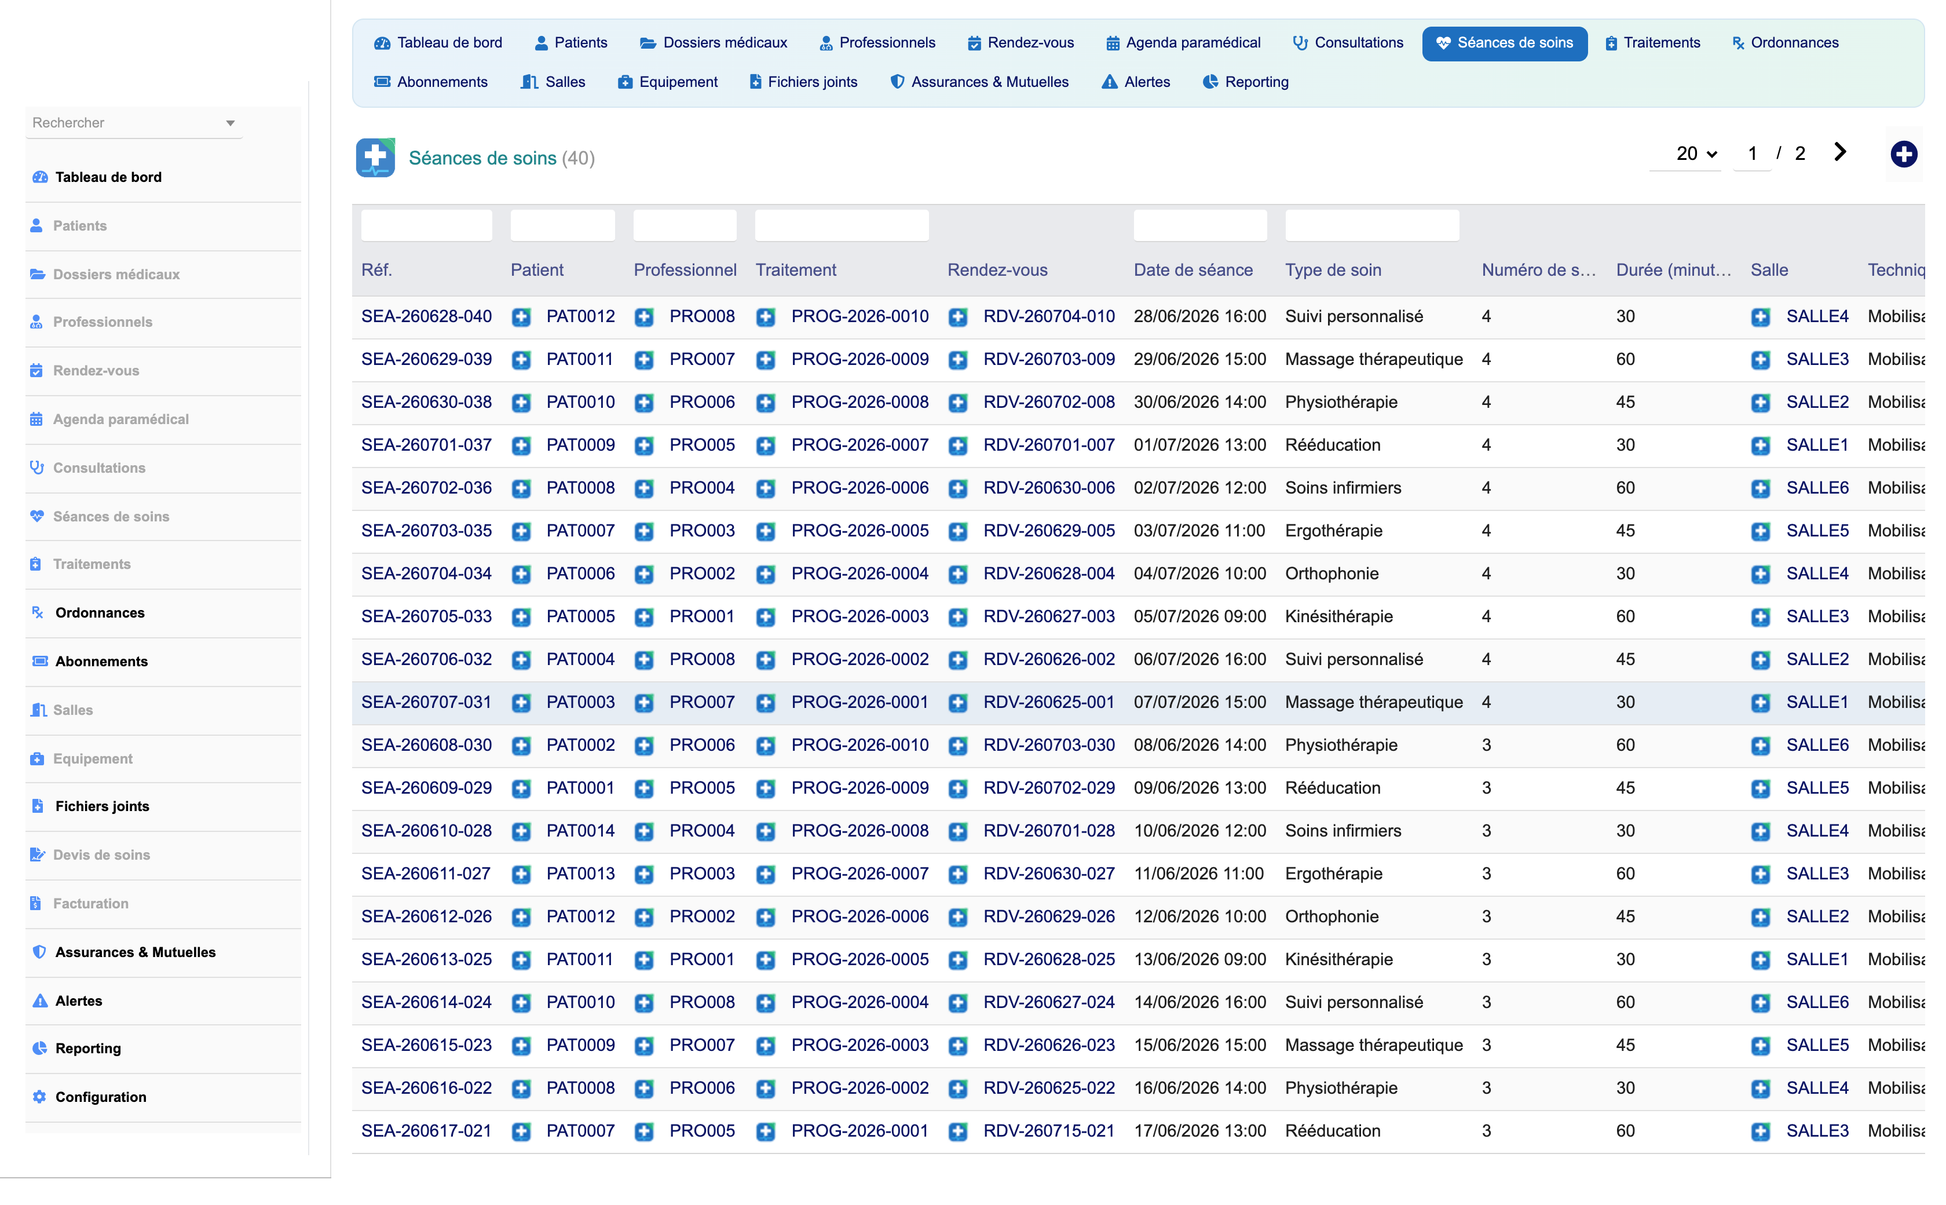Open treatment PROG-2026-0010 in SEA-260608-030 row
Screen dimensions: 1946x1205
click(860, 746)
